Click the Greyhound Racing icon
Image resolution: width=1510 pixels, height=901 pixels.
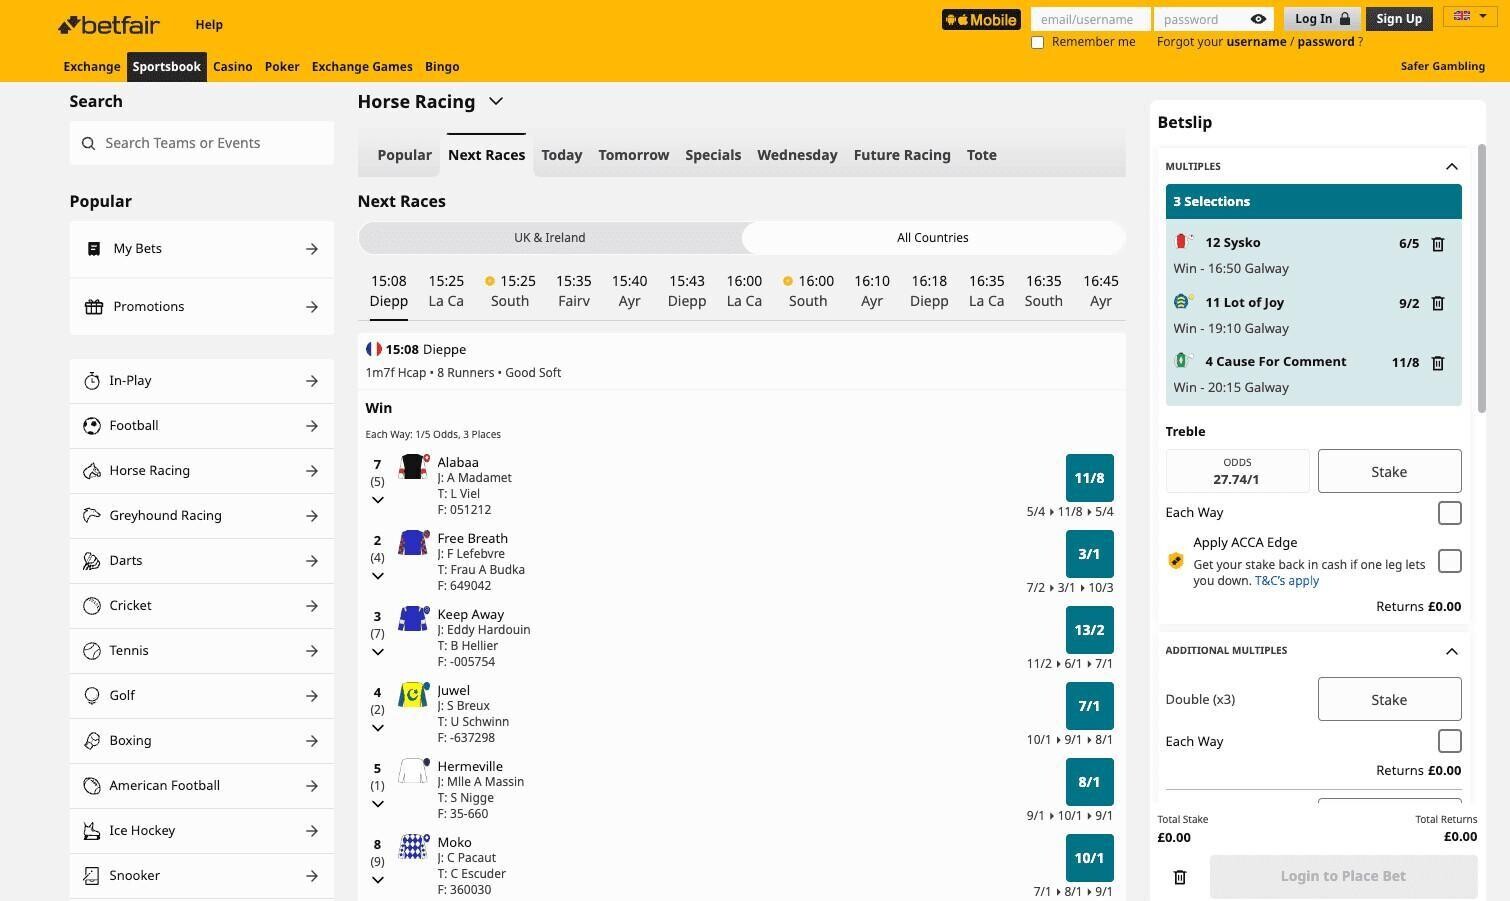pyautogui.click(x=92, y=516)
